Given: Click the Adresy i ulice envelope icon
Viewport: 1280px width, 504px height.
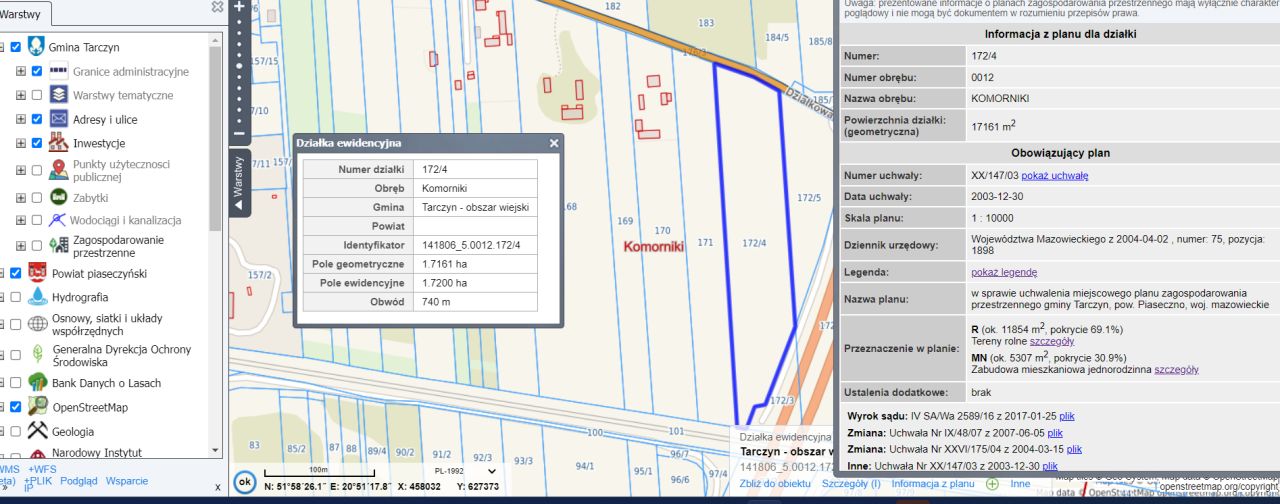Looking at the screenshot, I should click(59, 119).
